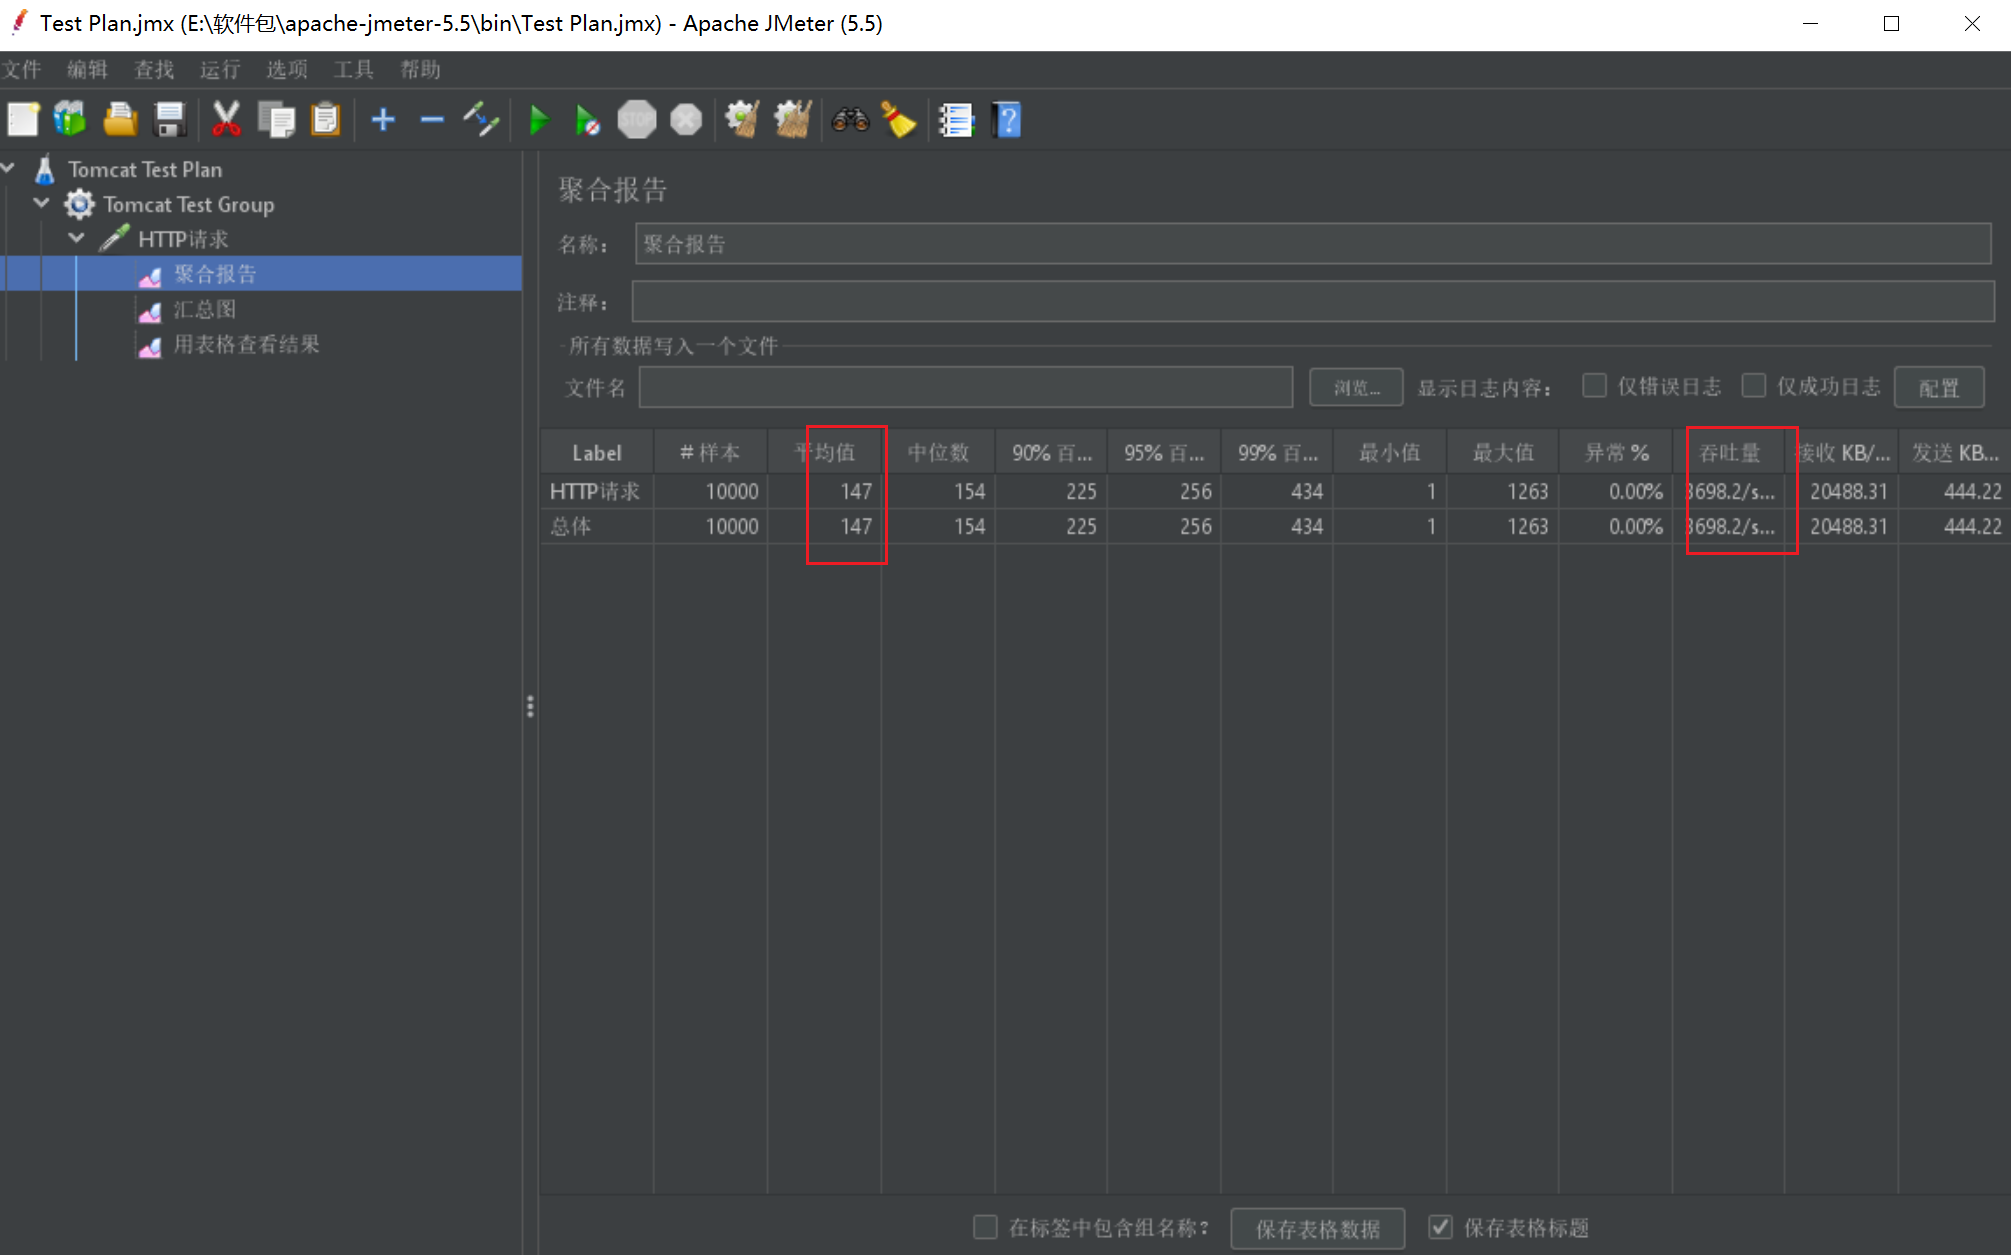Click the 最大值 column header
Viewport: 2011px width, 1255px height.
[x=1502, y=452]
